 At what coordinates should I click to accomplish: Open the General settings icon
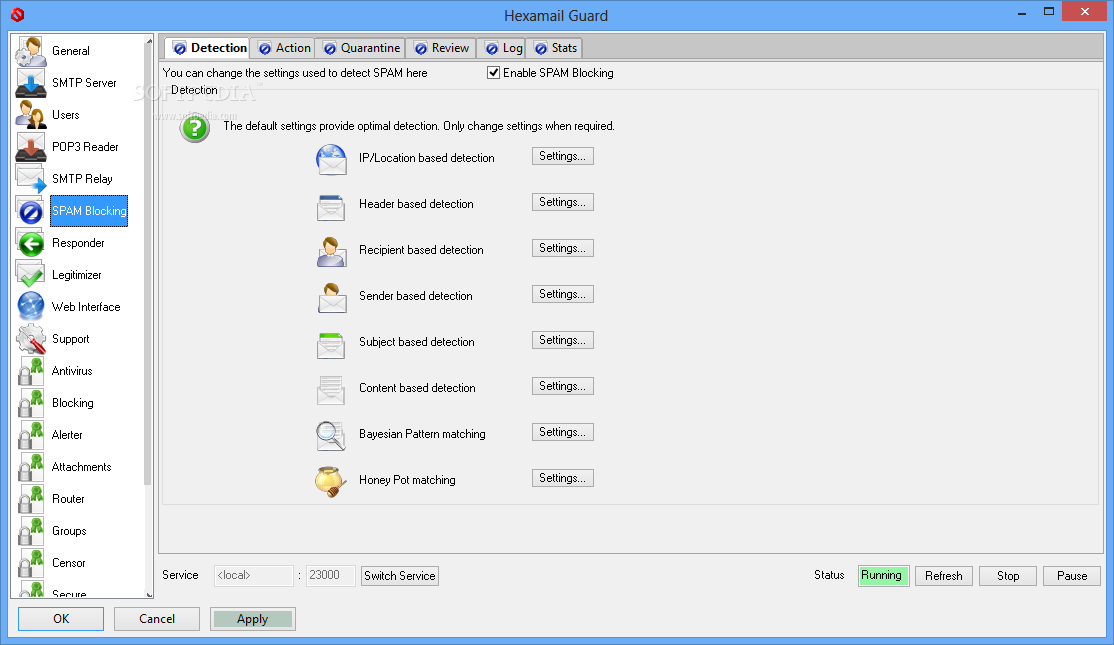pos(31,51)
